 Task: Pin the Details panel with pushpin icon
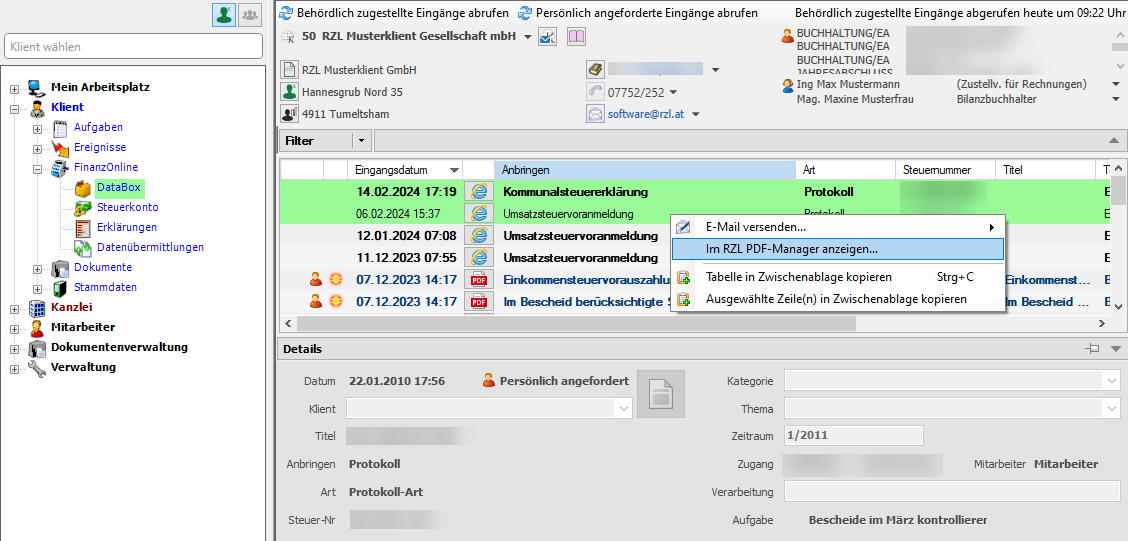[x=1092, y=349]
